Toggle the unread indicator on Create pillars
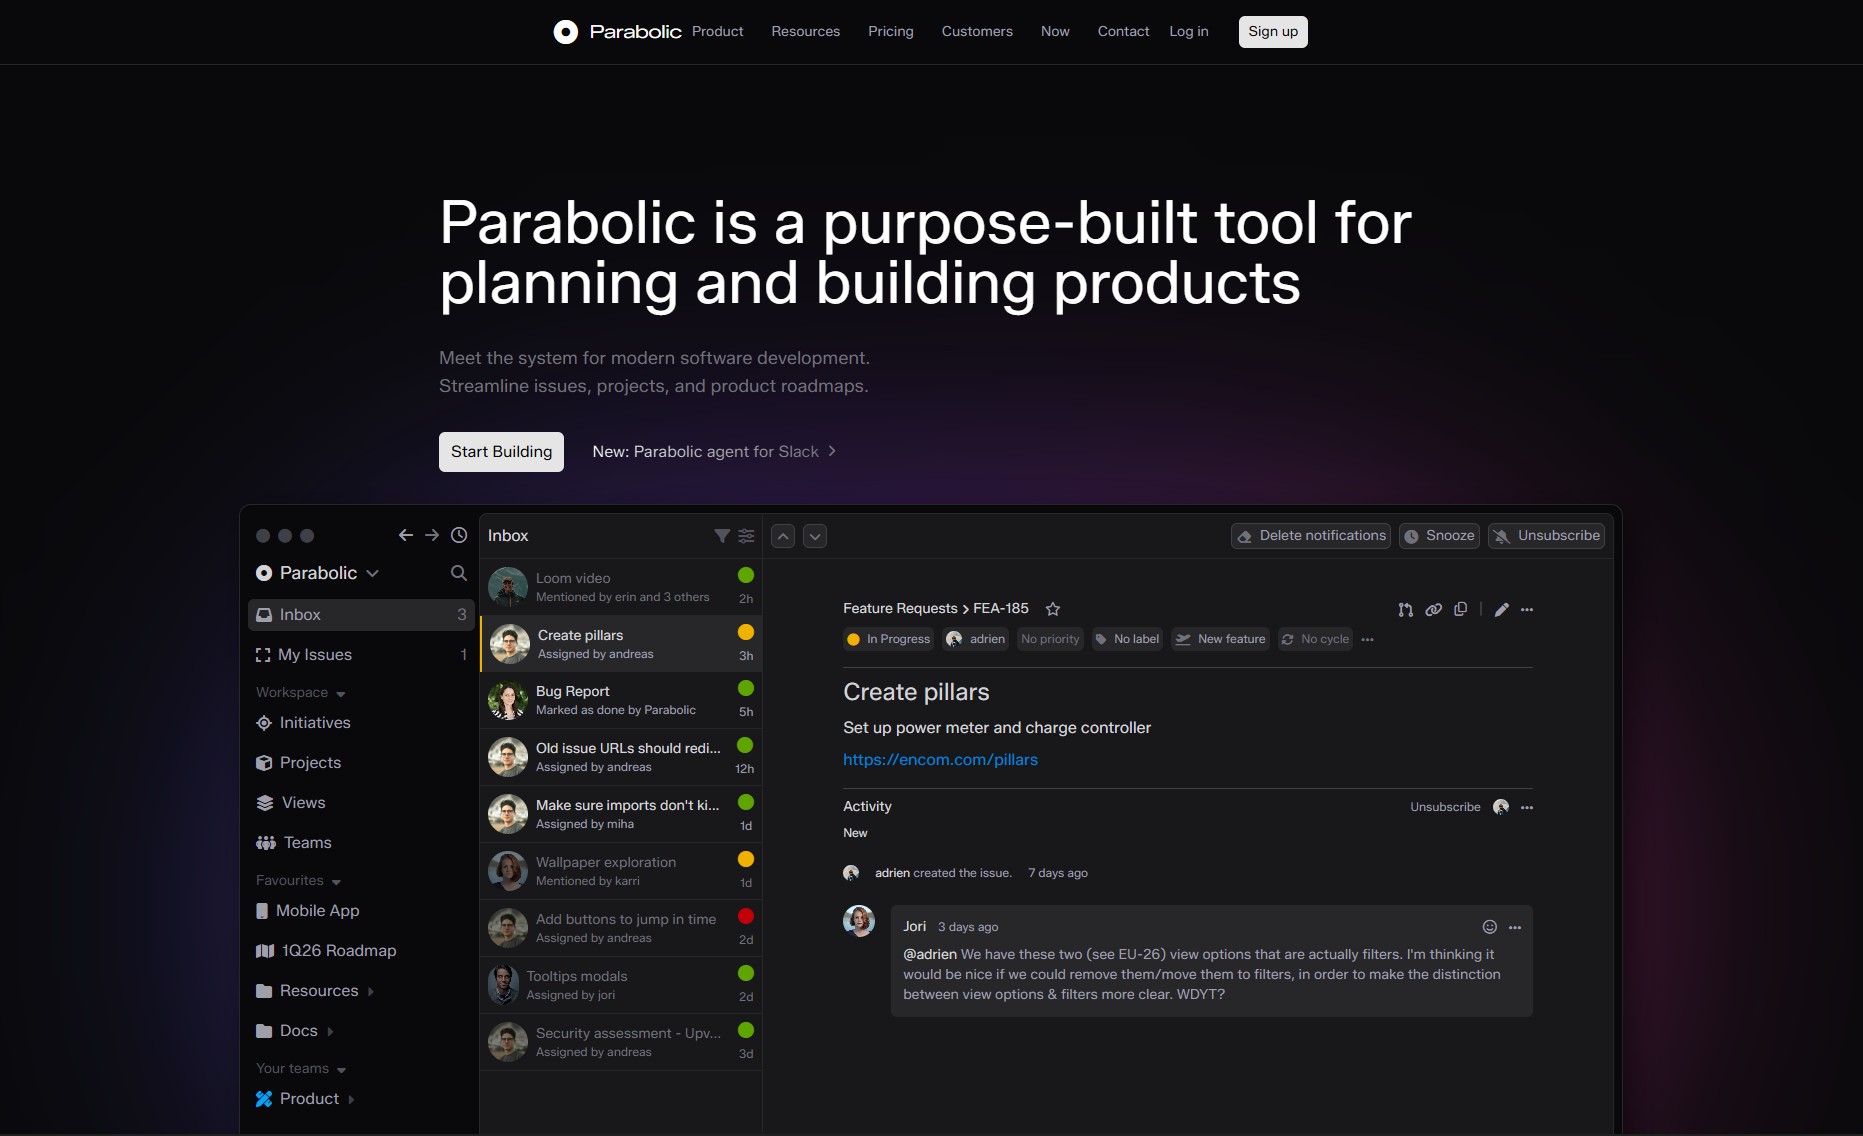The width and height of the screenshot is (1863, 1136). [746, 632]
